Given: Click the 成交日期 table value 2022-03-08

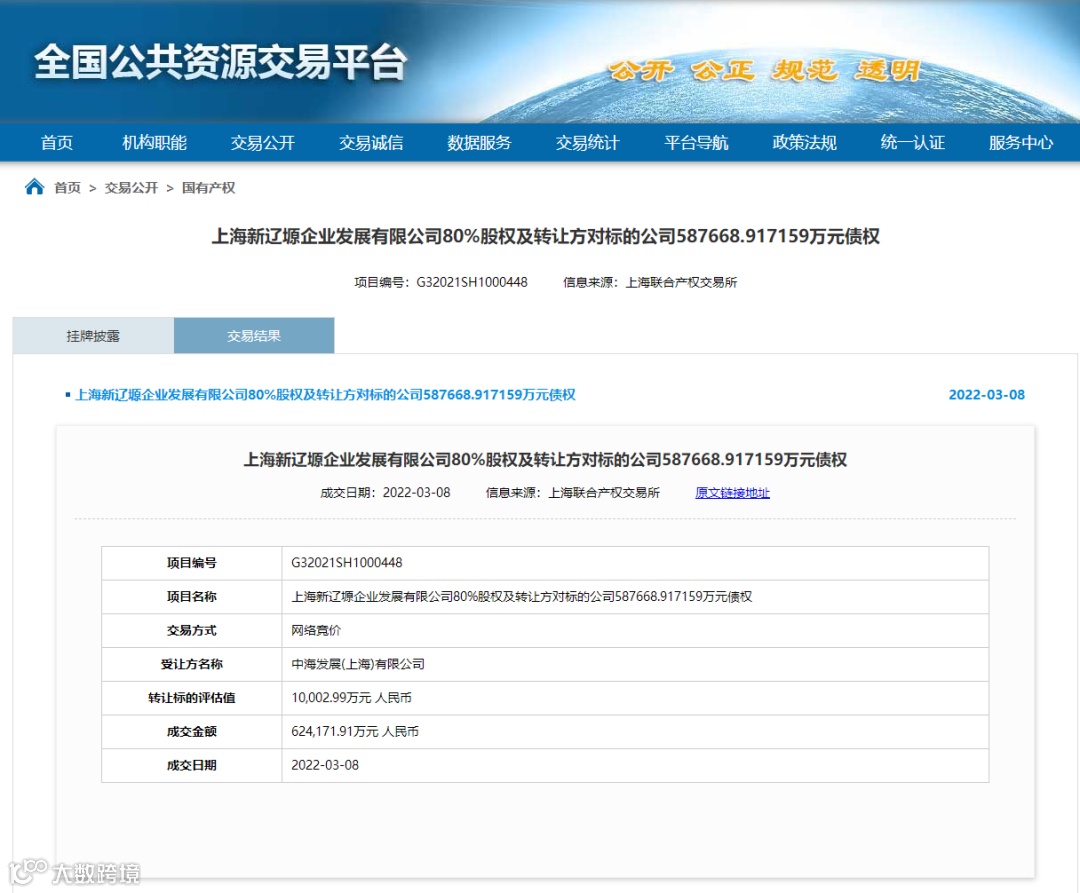Looking at the screenshot, I should tap(325, 765).
